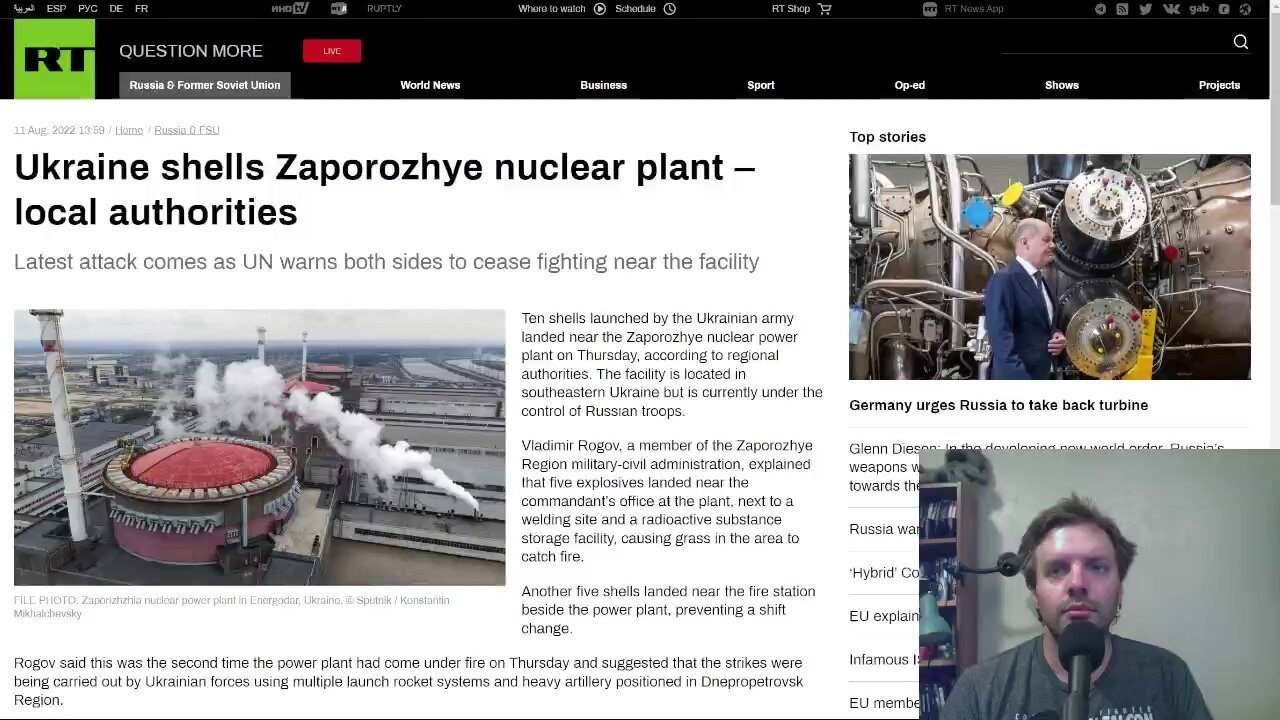1280x720 pixels.
Task: Click the Schedule clock icon
Action: coord(670,9)
